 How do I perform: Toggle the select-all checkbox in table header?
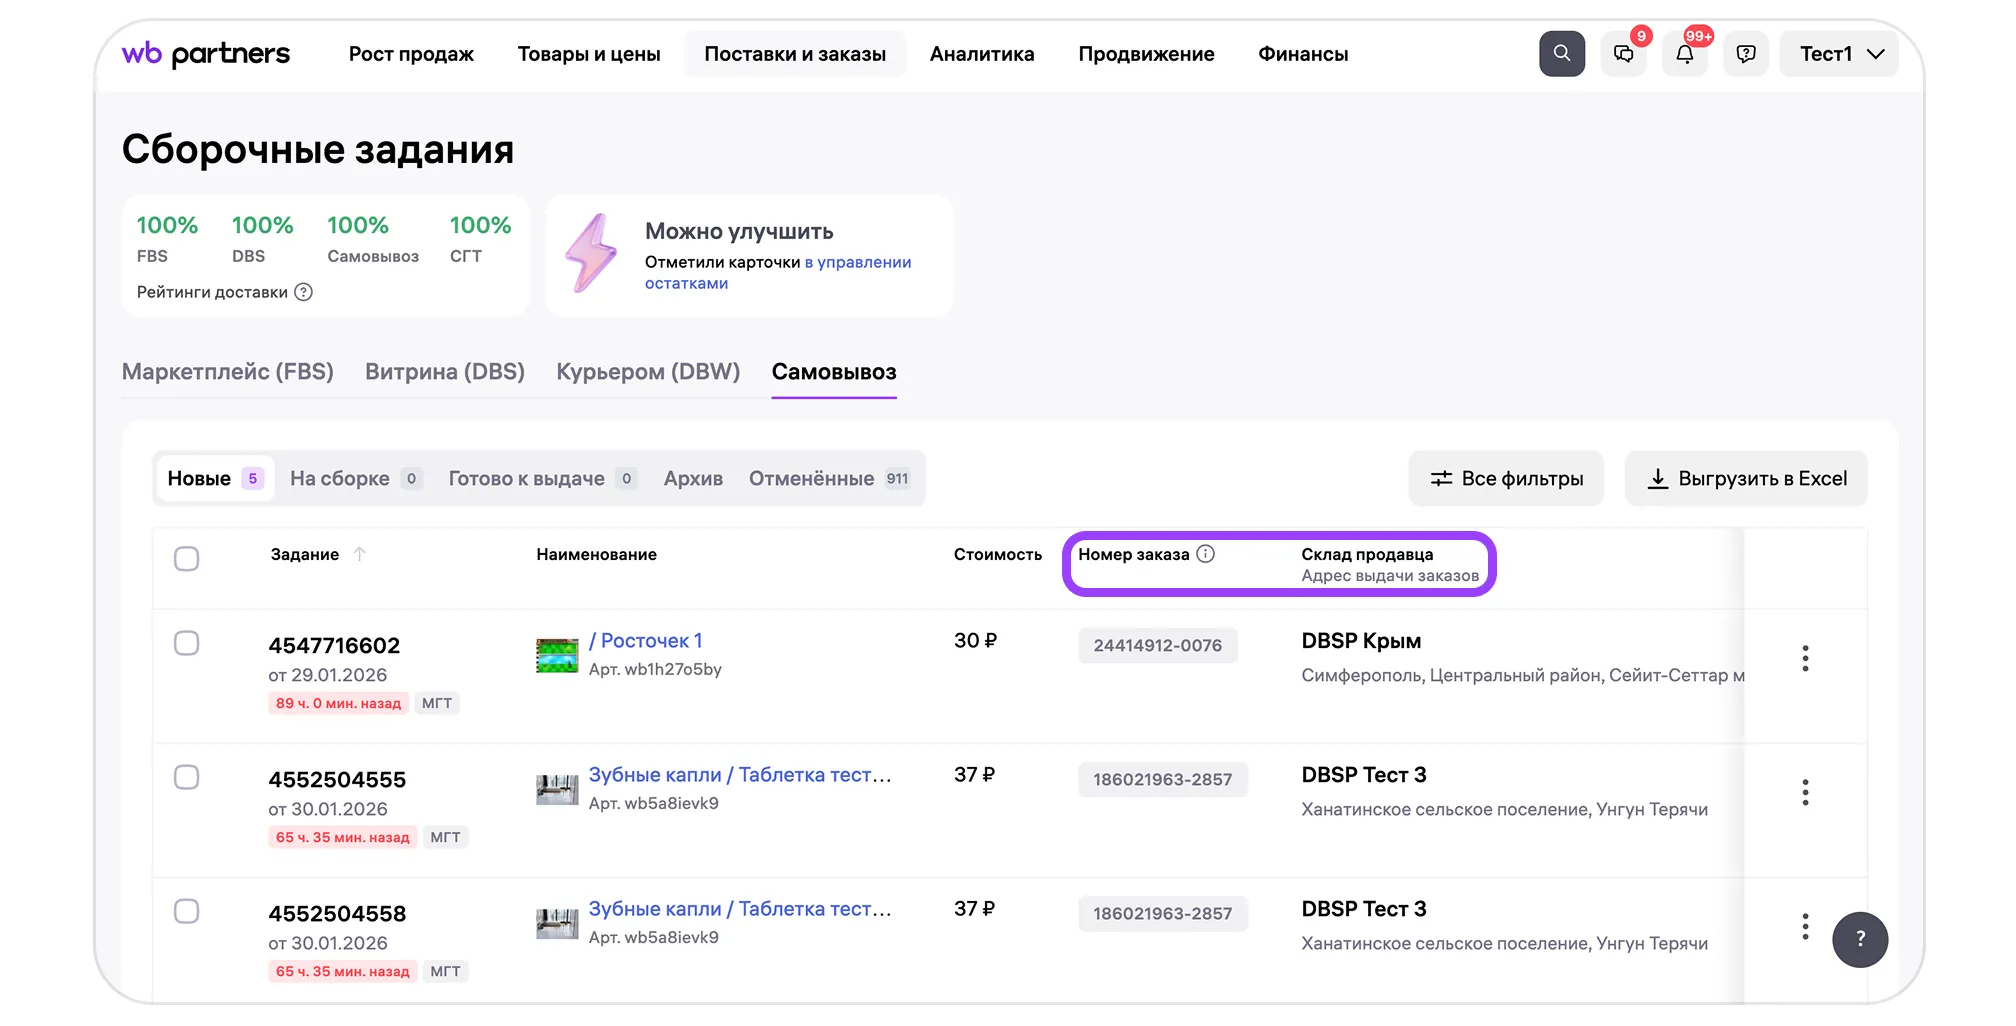tap(187, 558)
